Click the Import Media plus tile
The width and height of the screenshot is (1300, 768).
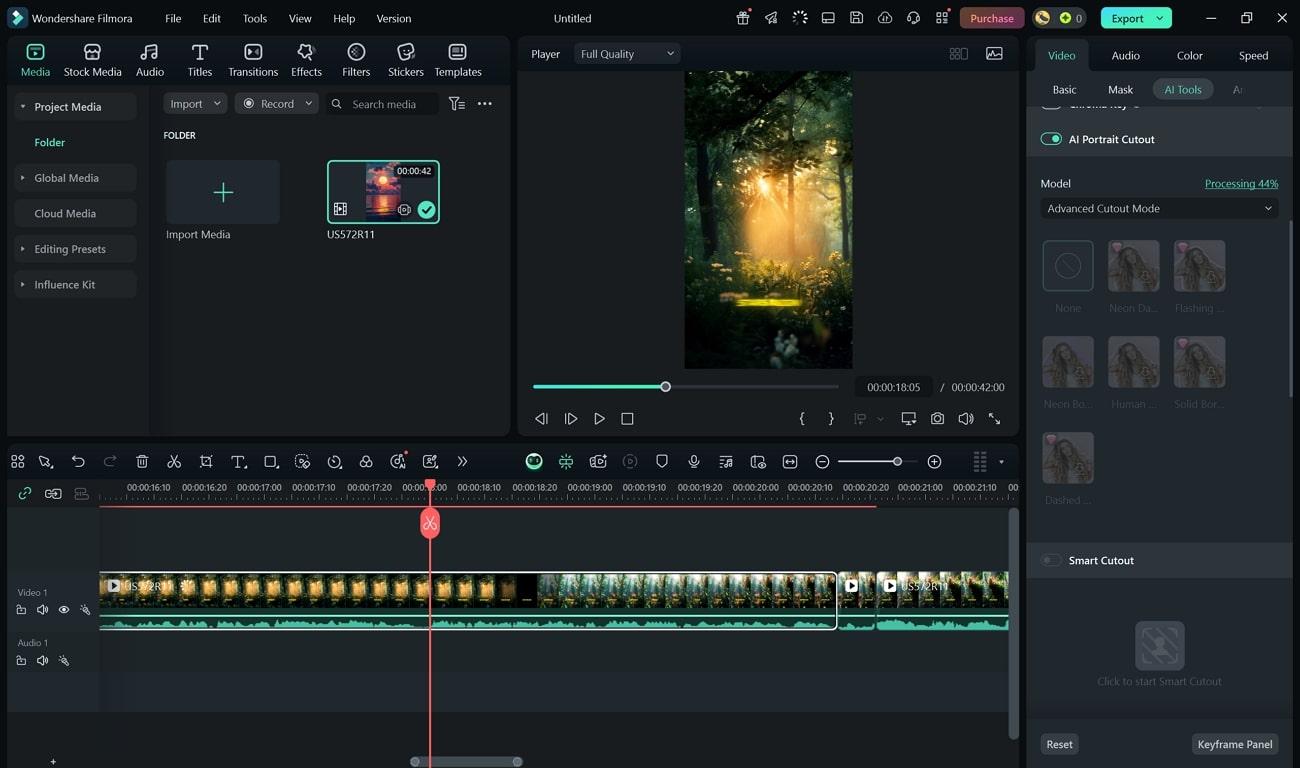(223, 192)
